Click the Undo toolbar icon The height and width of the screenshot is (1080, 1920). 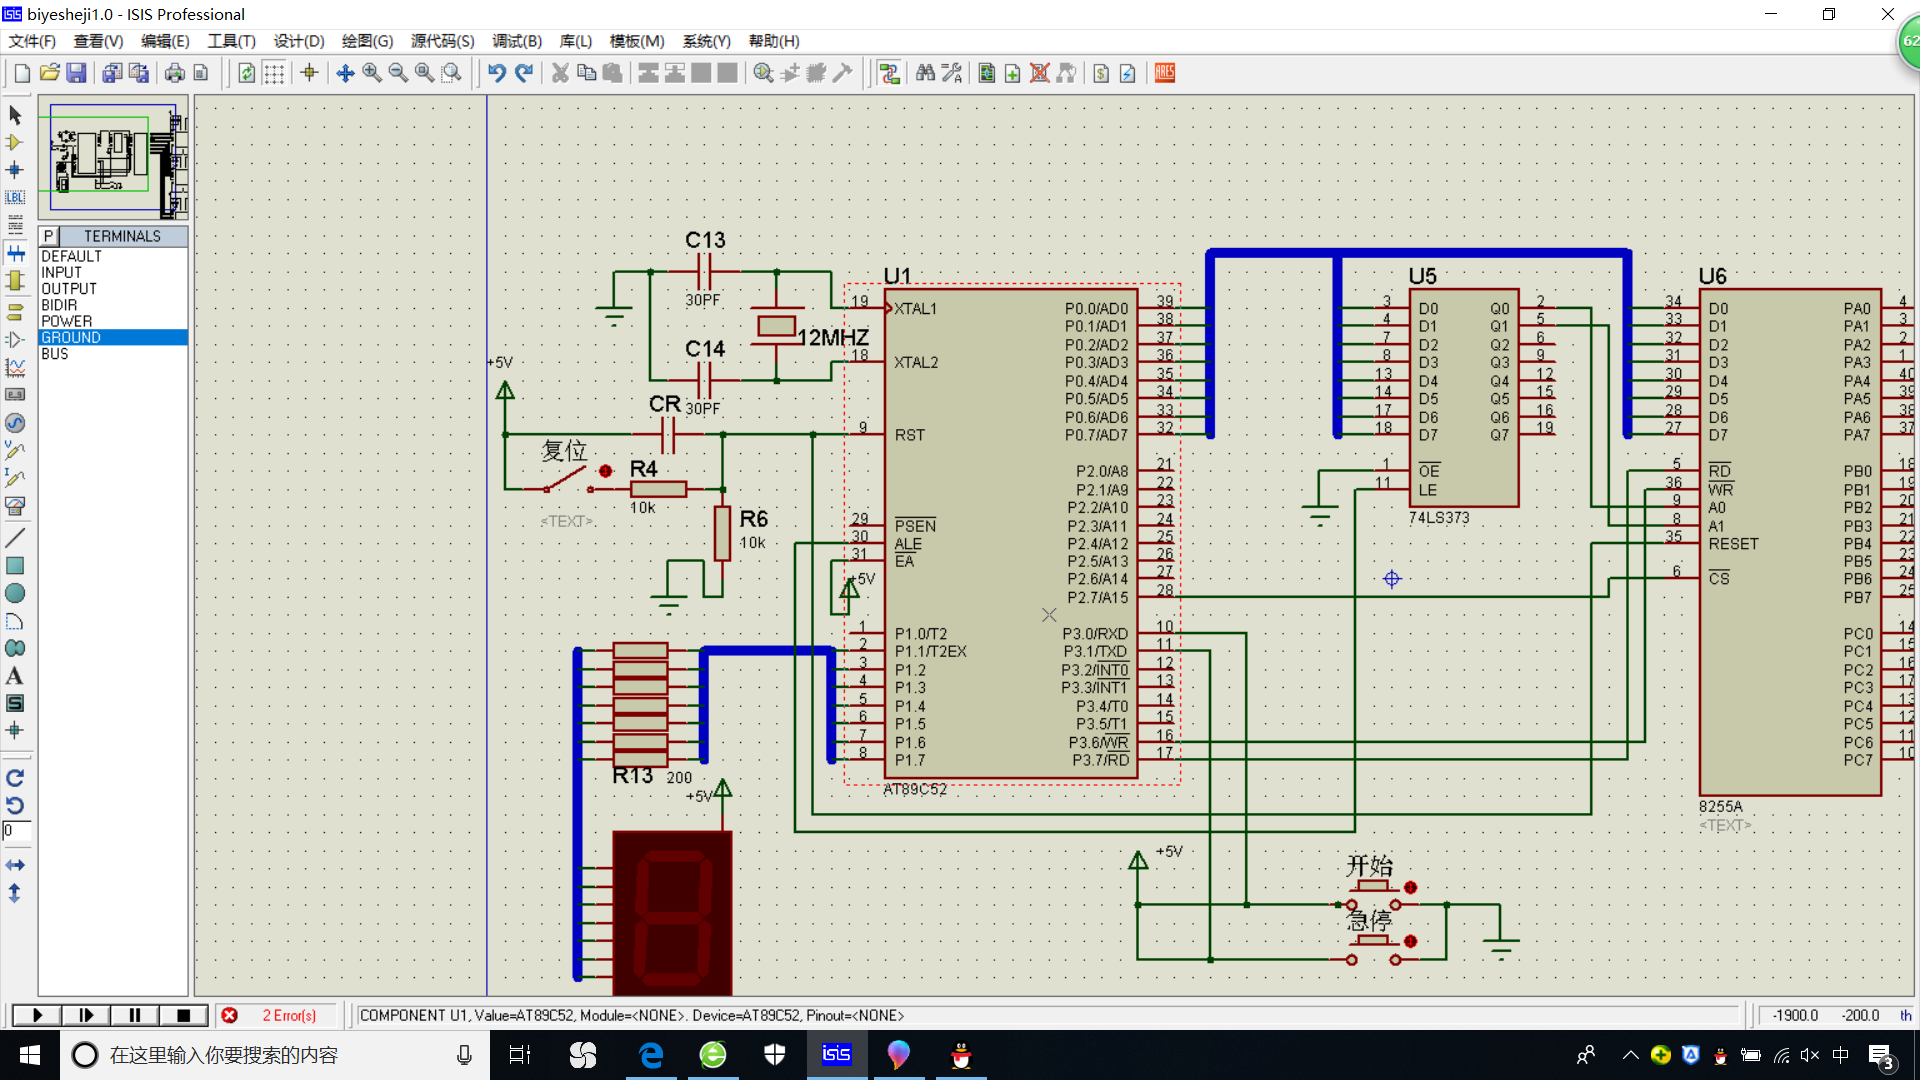click(497, 73)
